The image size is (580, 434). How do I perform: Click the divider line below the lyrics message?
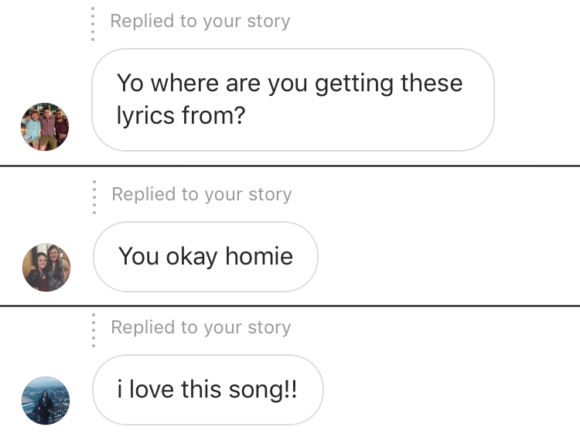(x=290, y=166)
